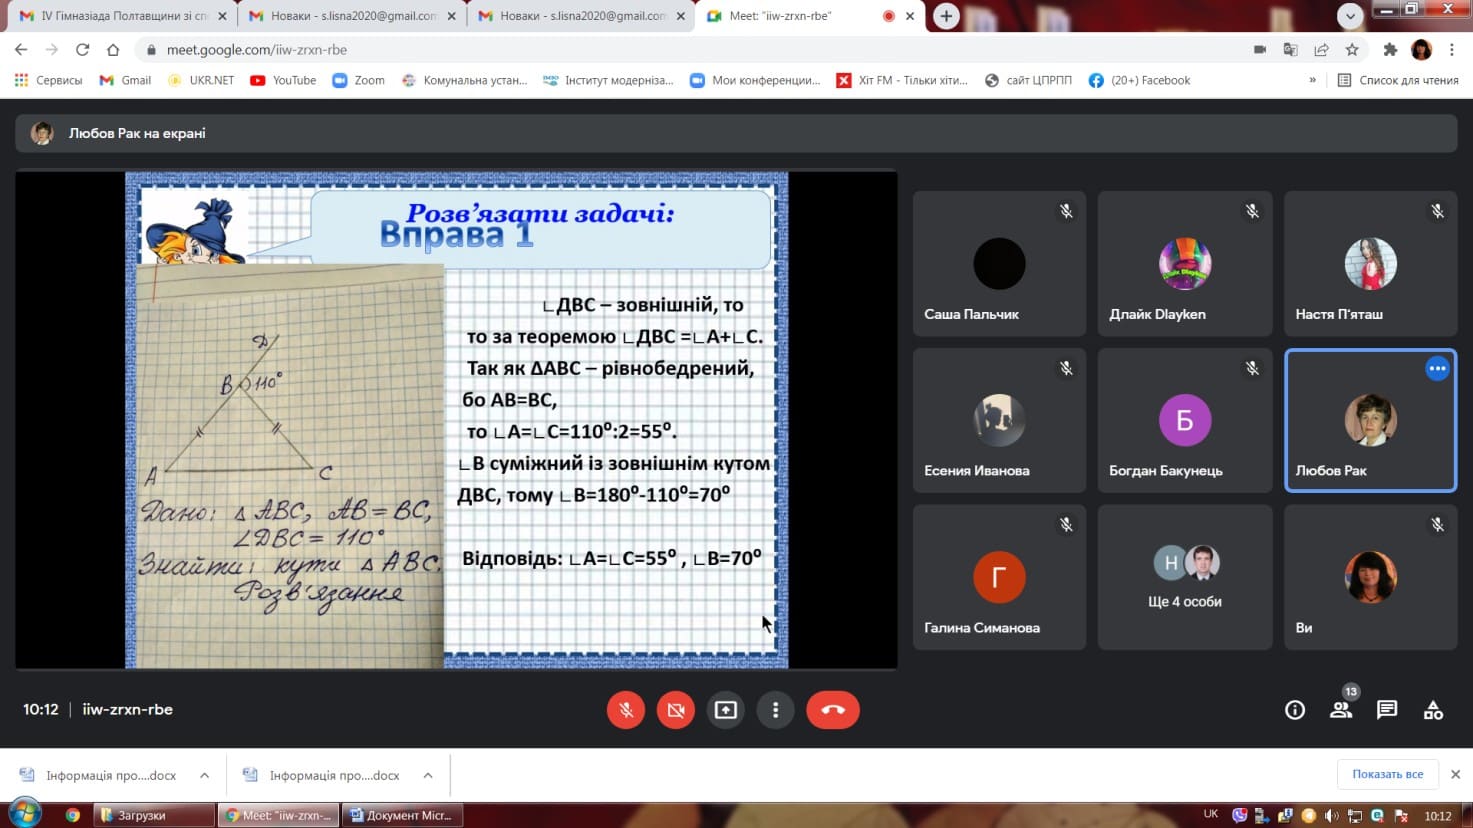Close the Meet iiw-zrxn-rbe tab
Viewport: 1473px width, 828px height.
tap(910, 16)
